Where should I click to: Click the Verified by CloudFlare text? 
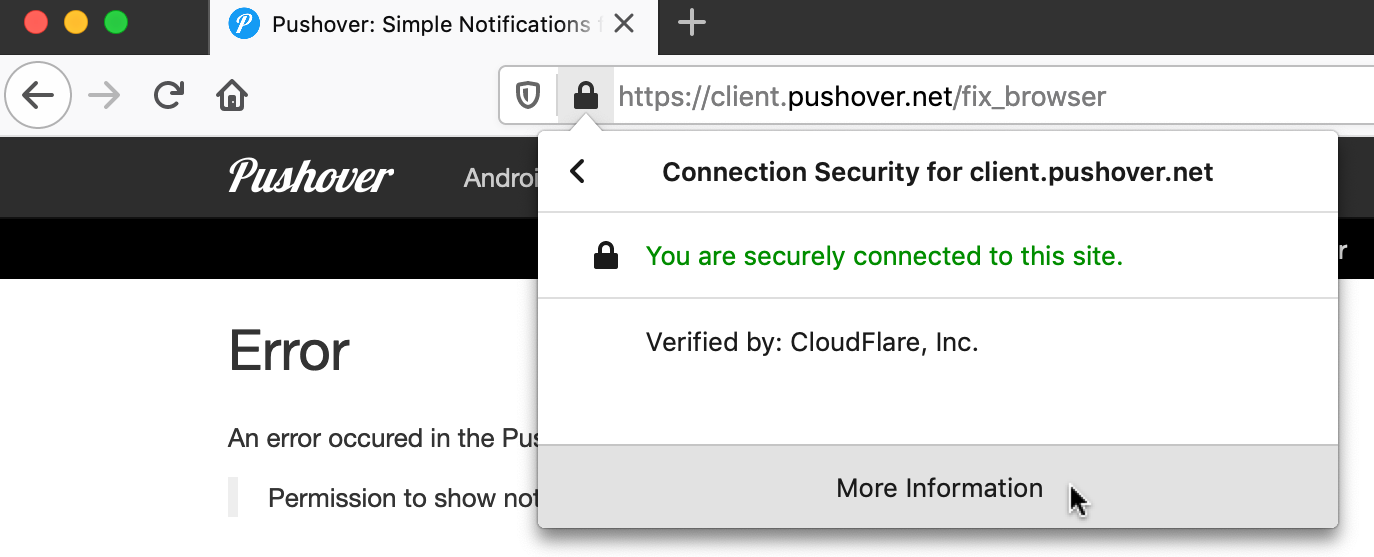812,343
